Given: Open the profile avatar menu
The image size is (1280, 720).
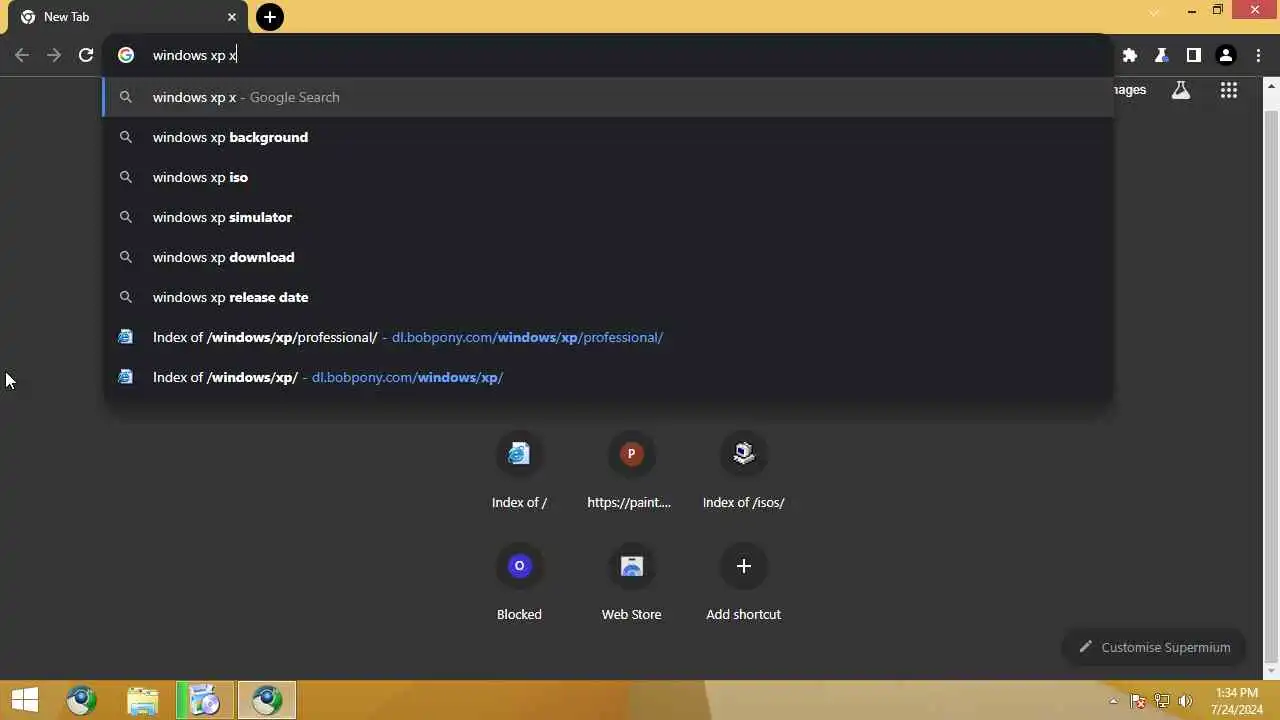Looking at the screenshot, I should tap(1226, 55).
